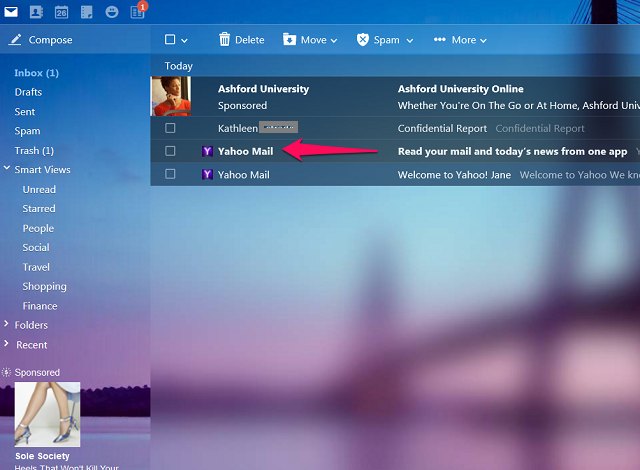Tick the checkbox for the unread Yahoo Mail message
This screenshot has width=640, height=470.
coord(170,151)
